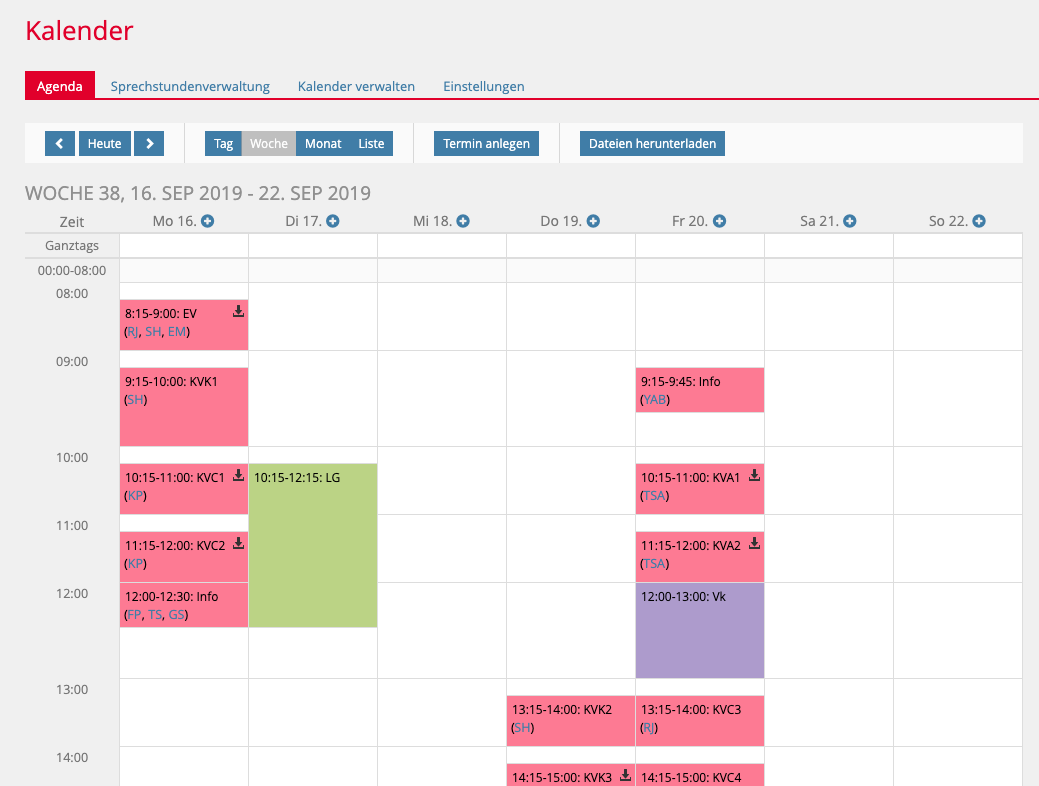
Task: Download files from Monday KVC2 event
Action: pos(238,544)
